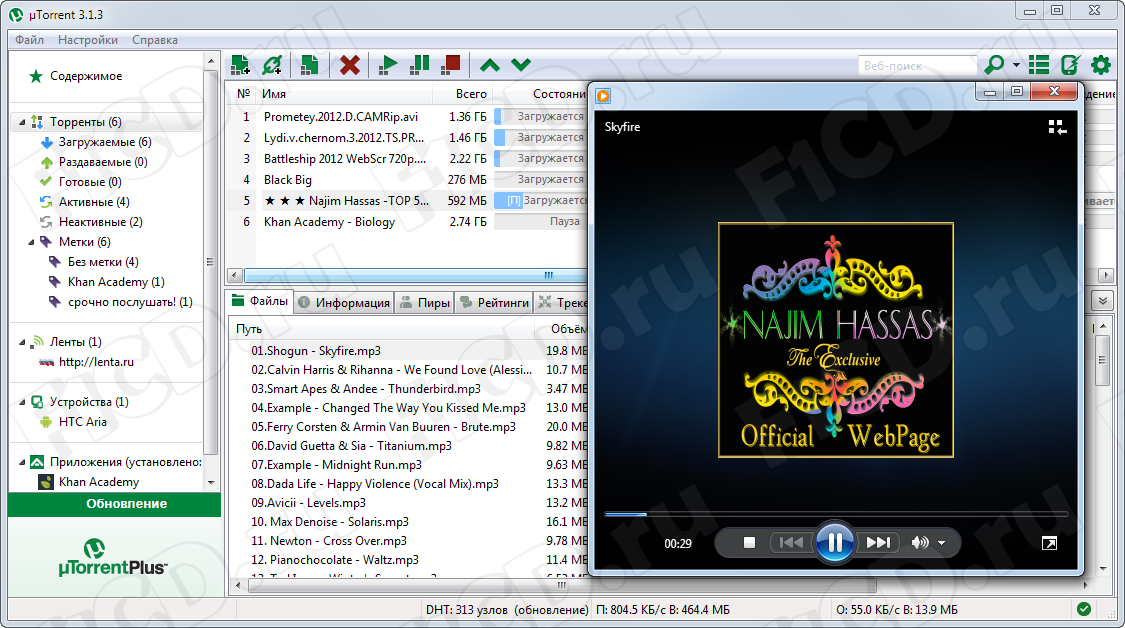Open the Настройки menu
Viewport: 1125px width, 628px height.
88,40
